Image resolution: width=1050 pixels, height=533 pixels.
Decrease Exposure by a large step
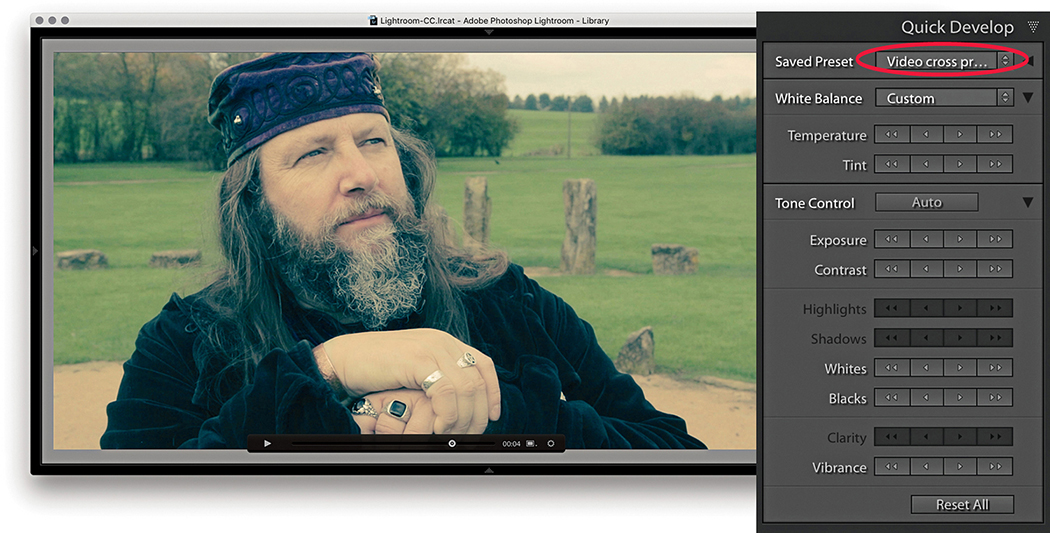pyautogui.click(x=892, y=240)
